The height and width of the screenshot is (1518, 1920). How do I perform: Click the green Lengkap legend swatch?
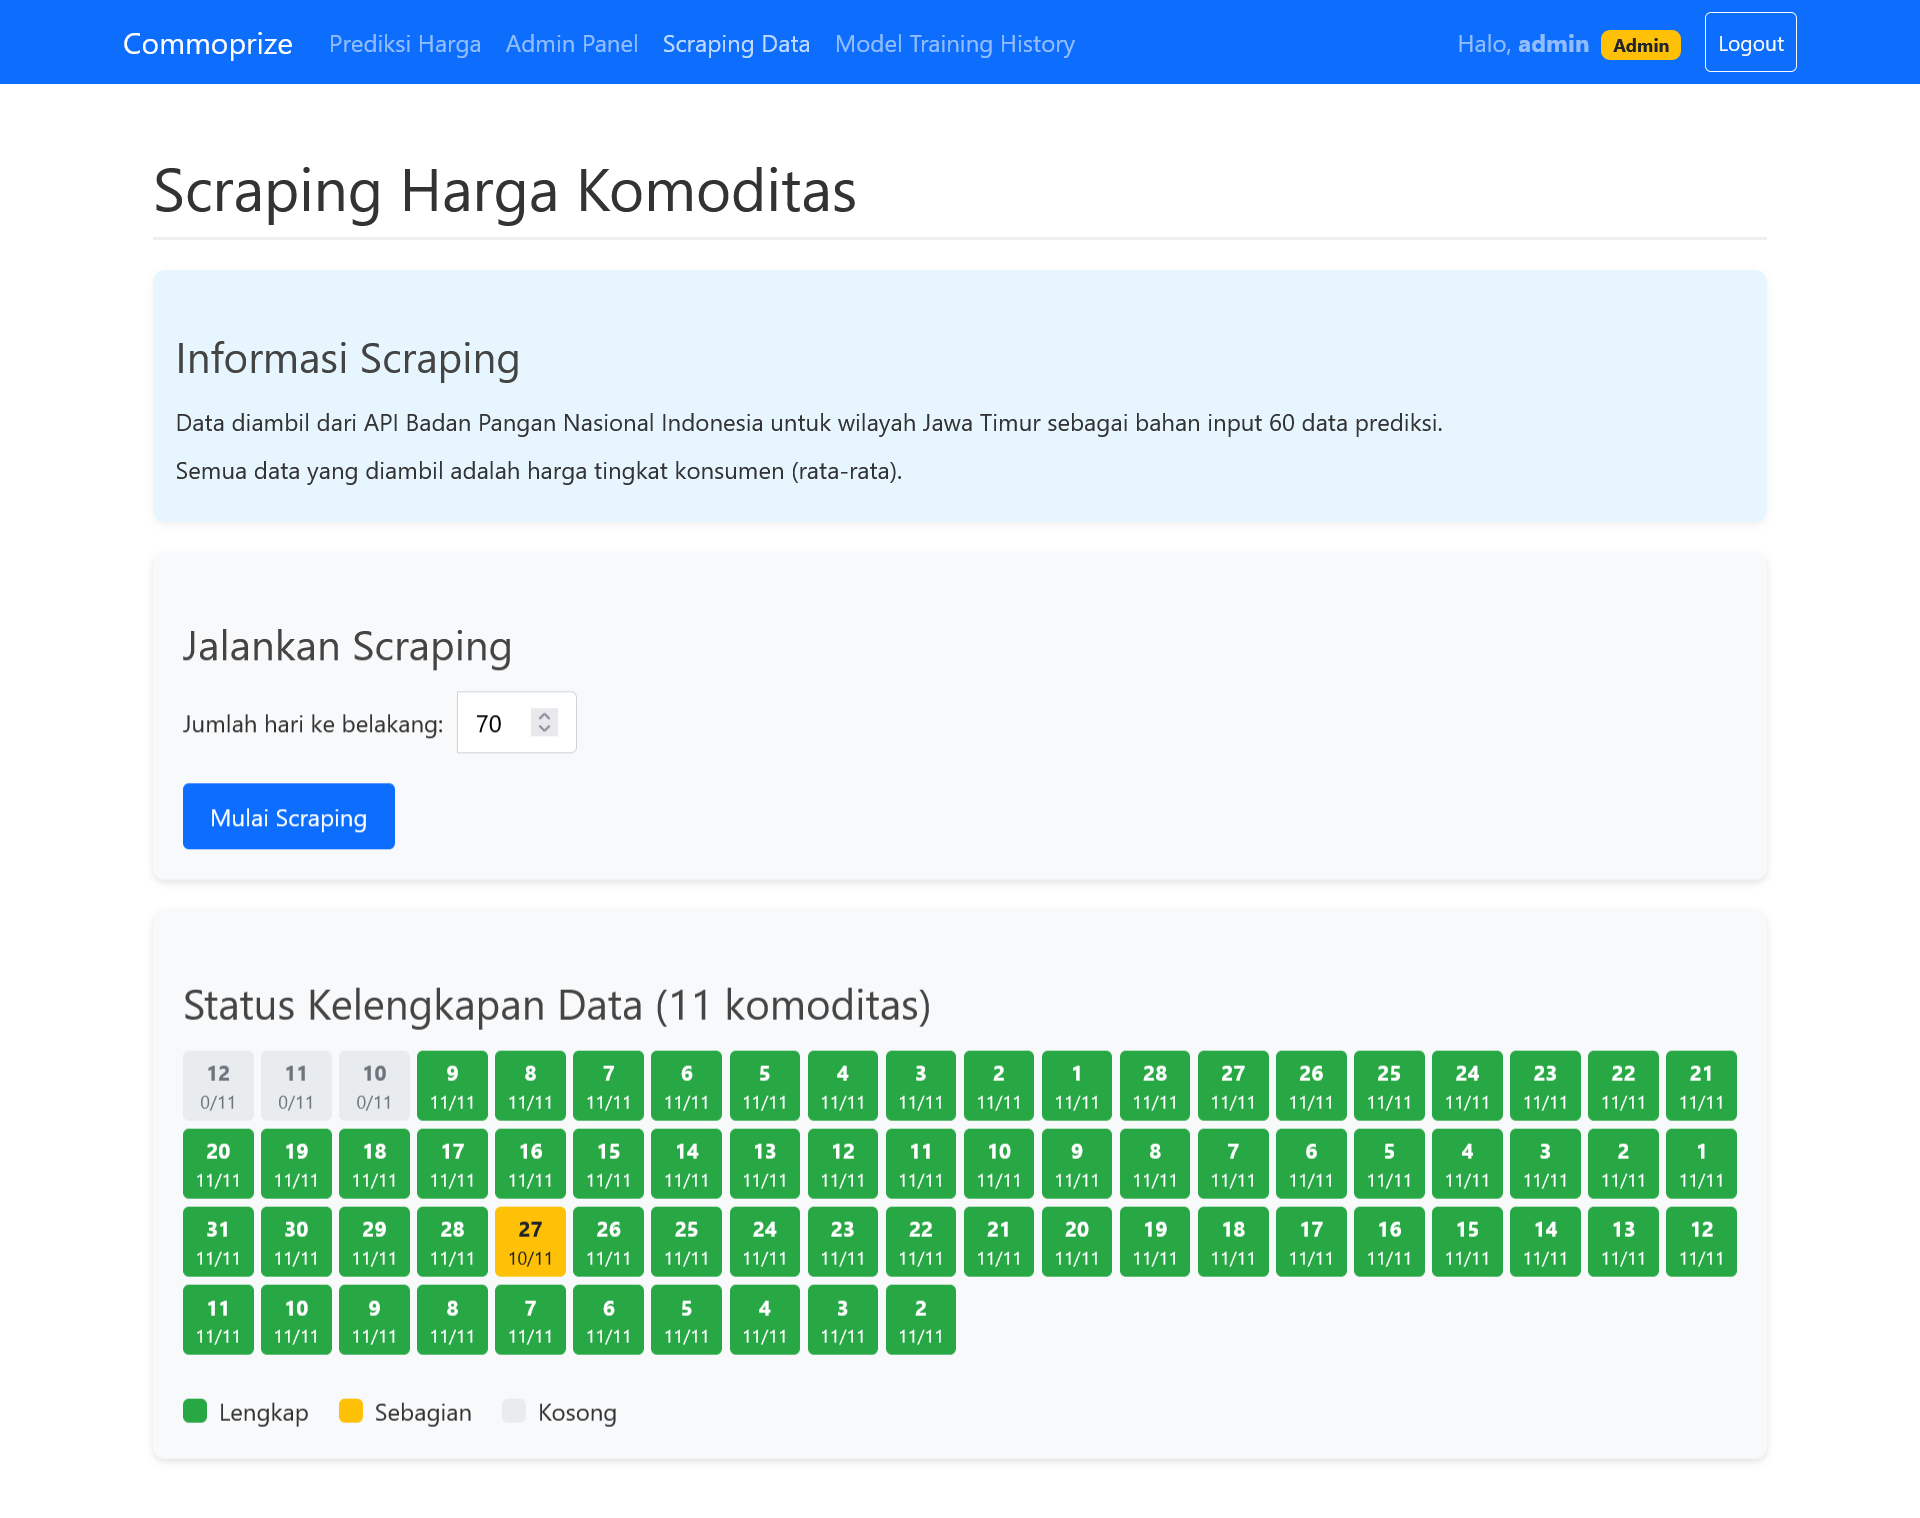click(195, 1411)
